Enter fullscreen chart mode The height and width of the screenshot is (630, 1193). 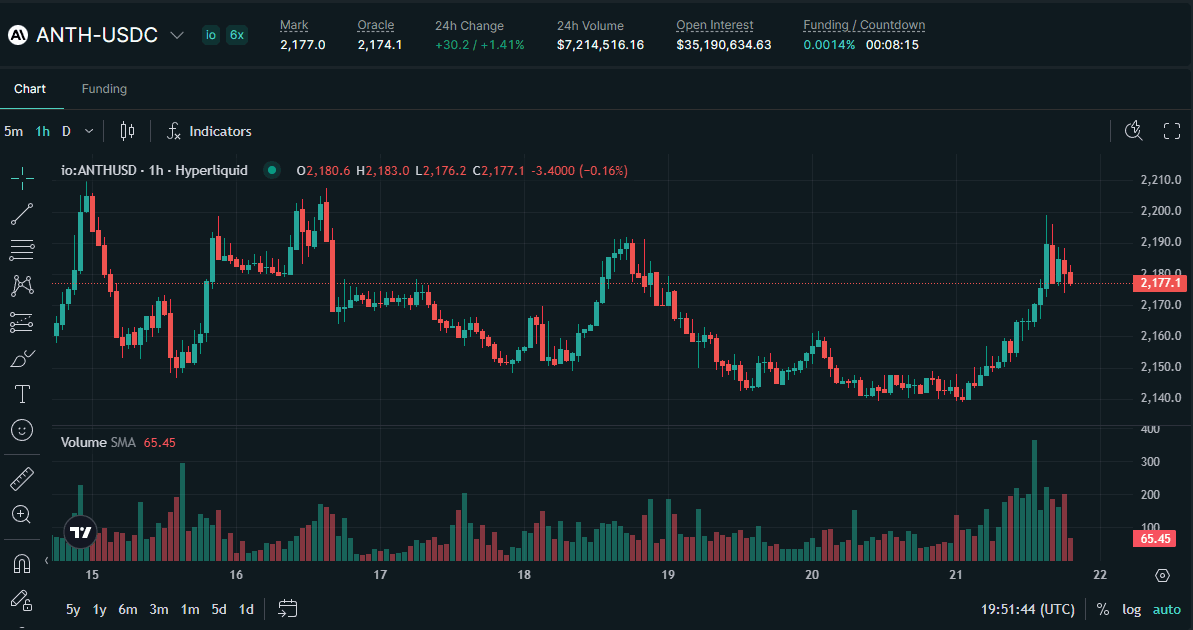(1172, 131)
